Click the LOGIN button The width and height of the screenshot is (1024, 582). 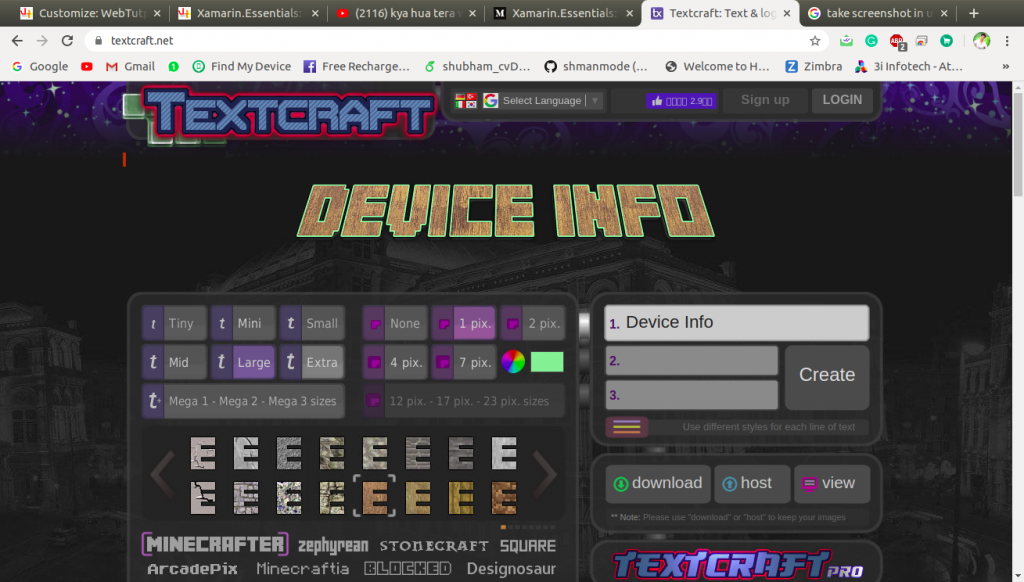(x=842, y=100)
